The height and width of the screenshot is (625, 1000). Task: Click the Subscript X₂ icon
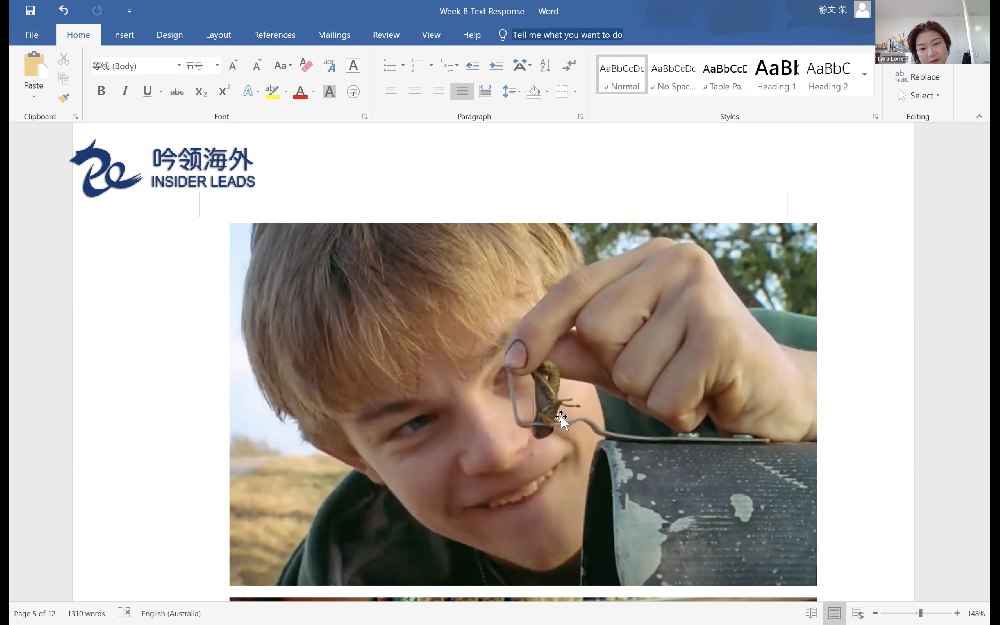tap(201, 91)
